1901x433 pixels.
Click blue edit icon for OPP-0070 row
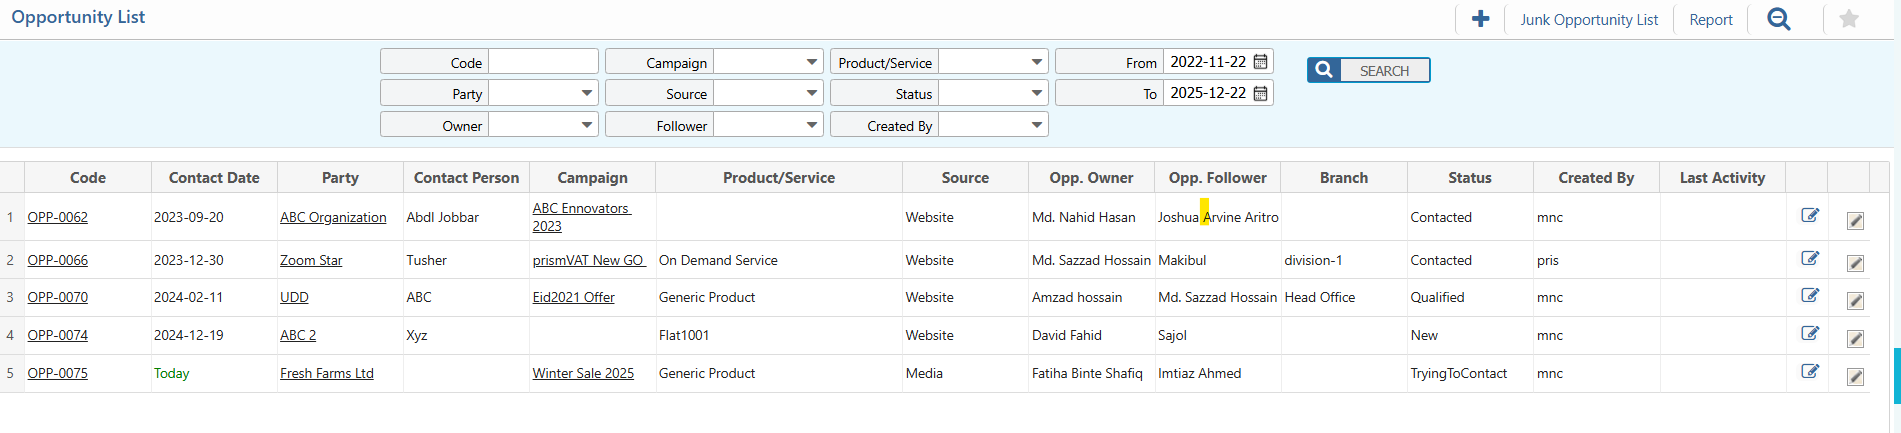point(1809,295)
